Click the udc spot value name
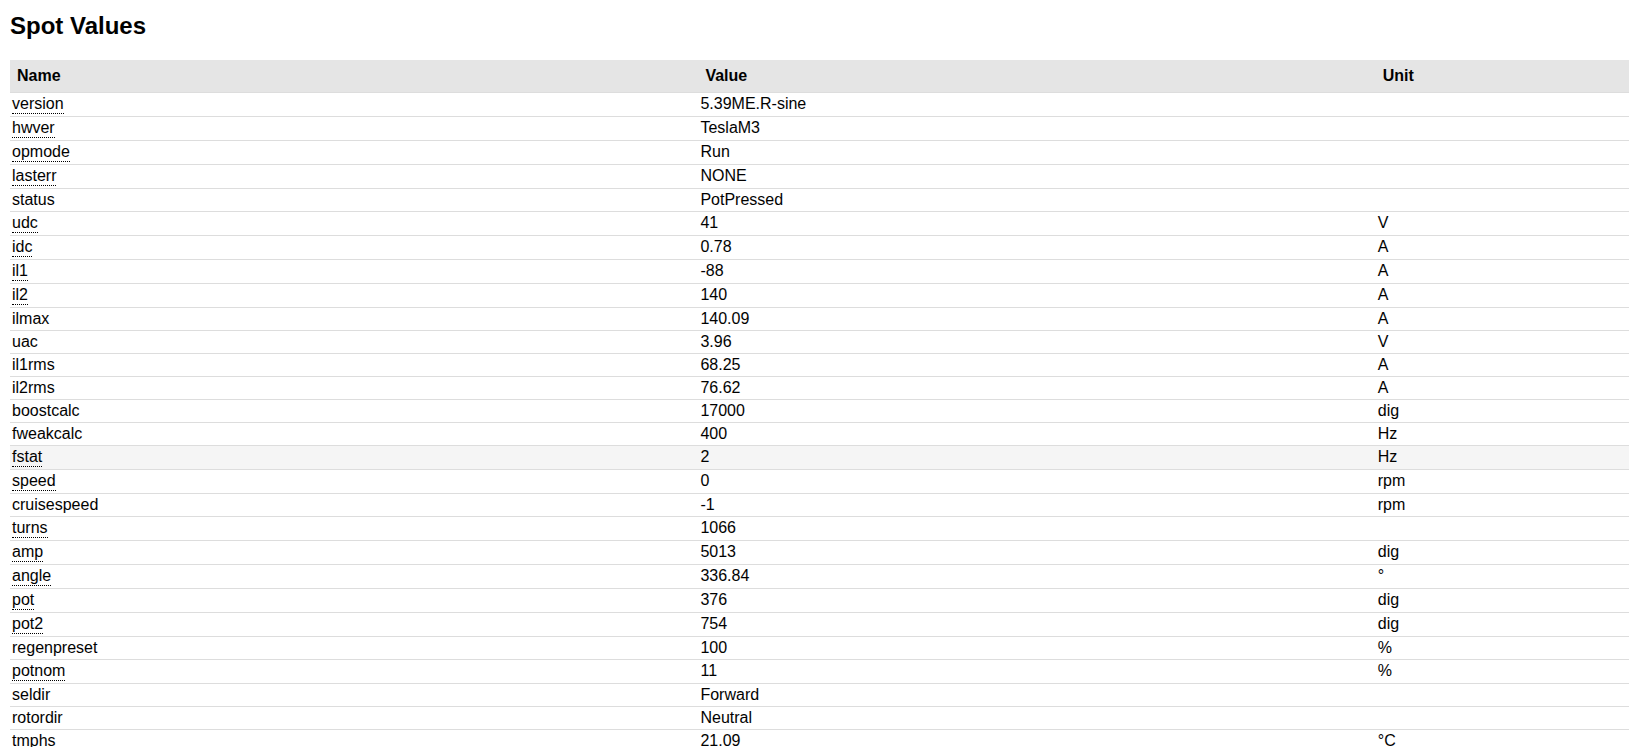 click(25, 223)
